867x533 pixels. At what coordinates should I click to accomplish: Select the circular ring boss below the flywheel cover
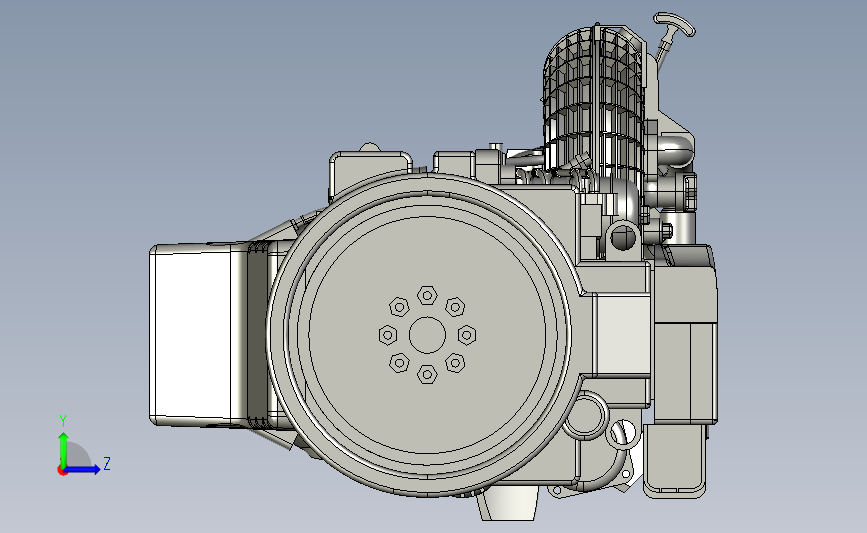(584, 415)
